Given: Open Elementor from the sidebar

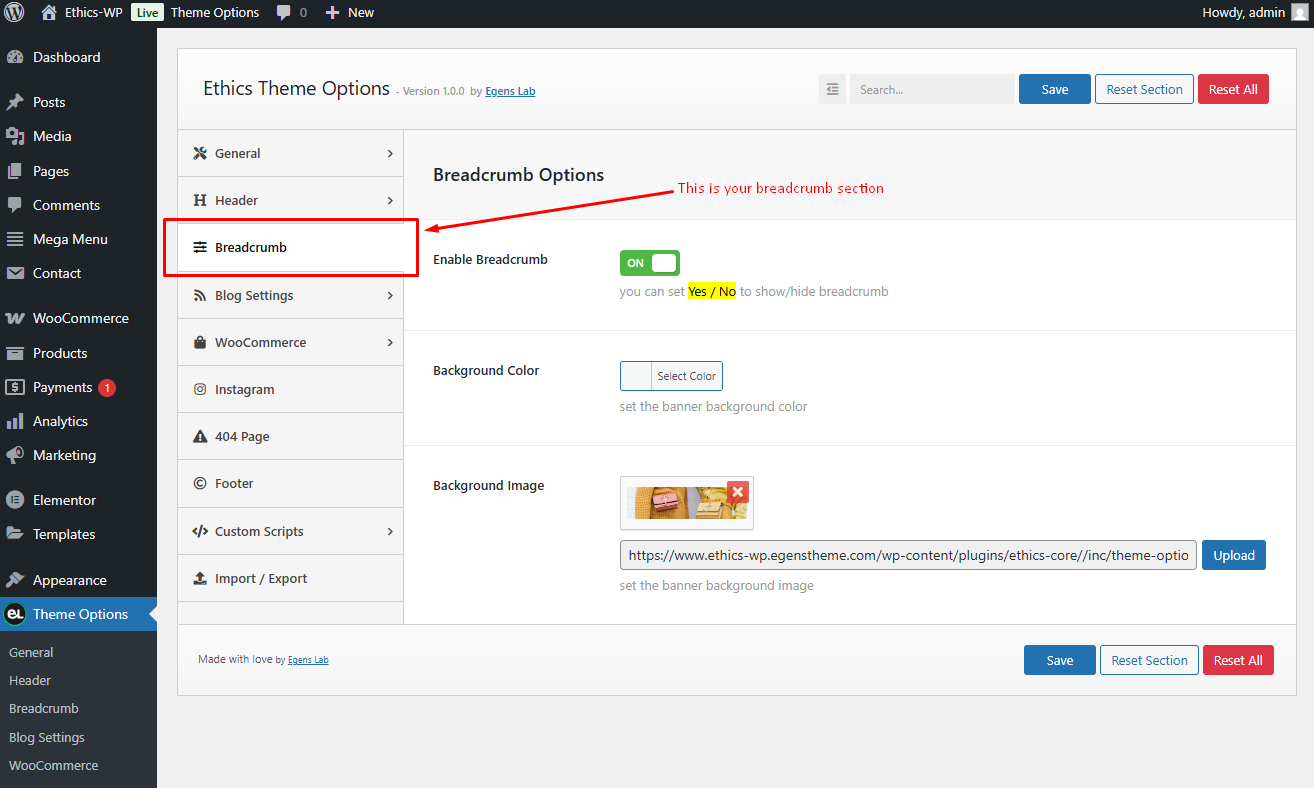Looking at the screenshot, I should 64,500.
